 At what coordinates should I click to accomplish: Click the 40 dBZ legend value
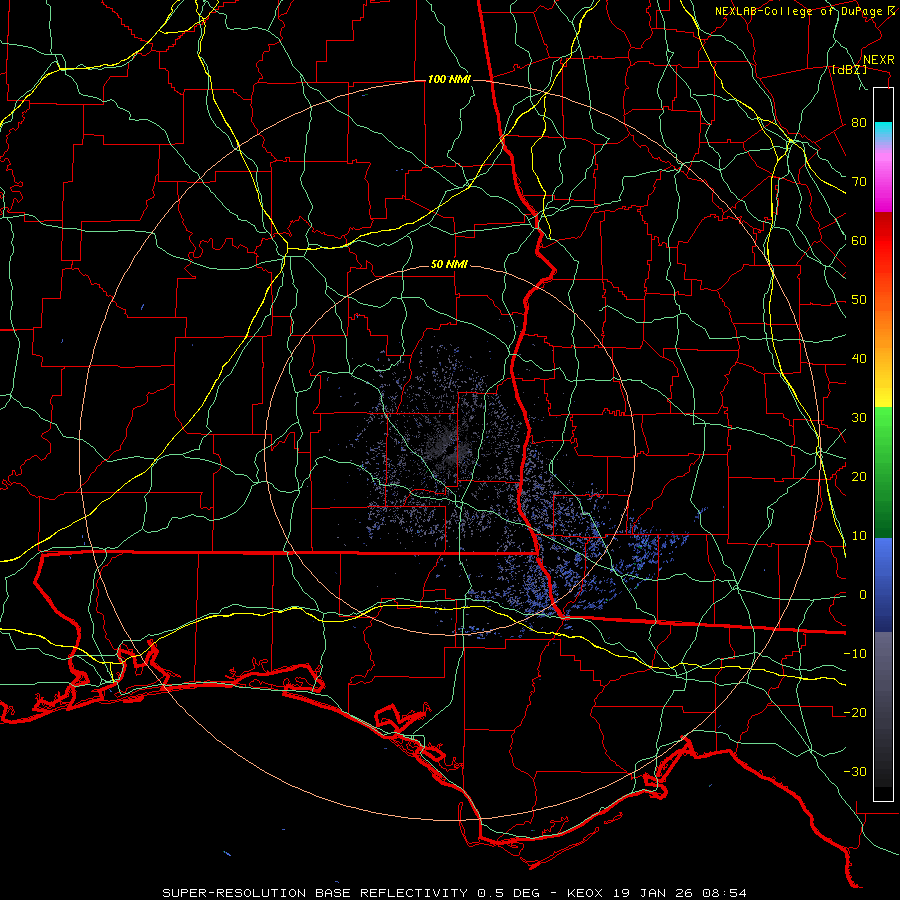point(859,359)
